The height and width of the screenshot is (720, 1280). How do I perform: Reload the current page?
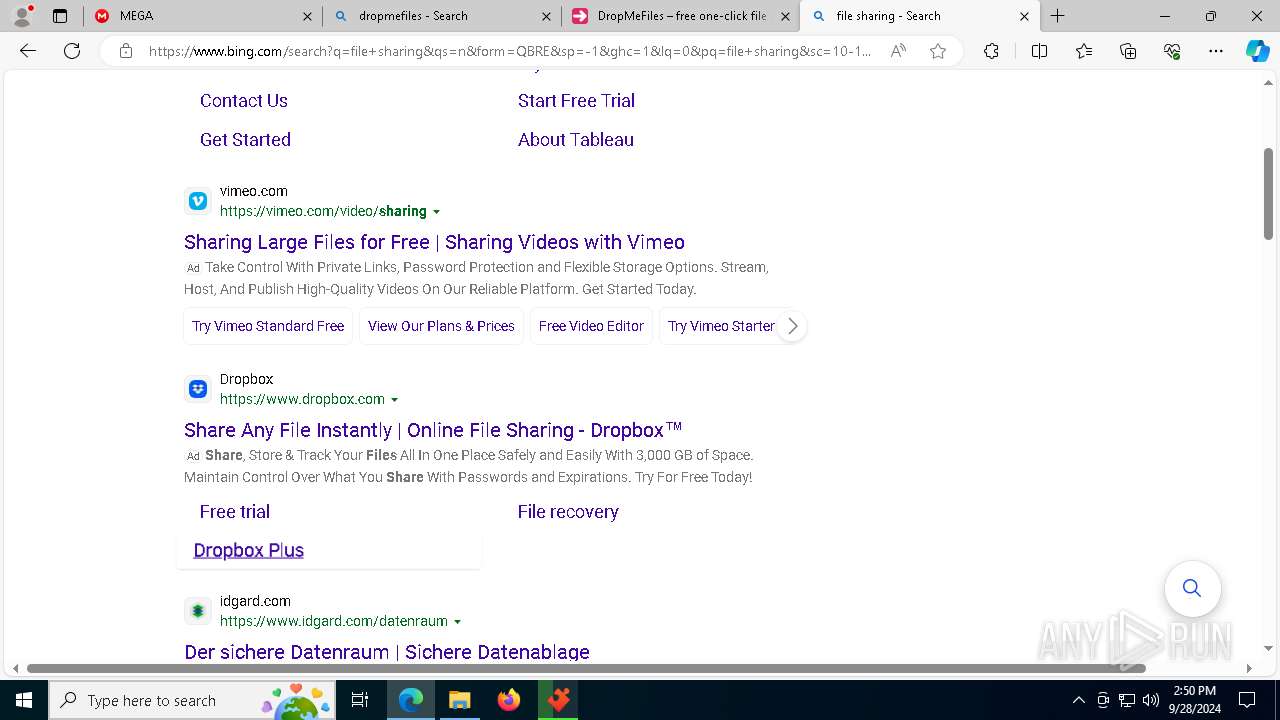(x=72, y=51)
